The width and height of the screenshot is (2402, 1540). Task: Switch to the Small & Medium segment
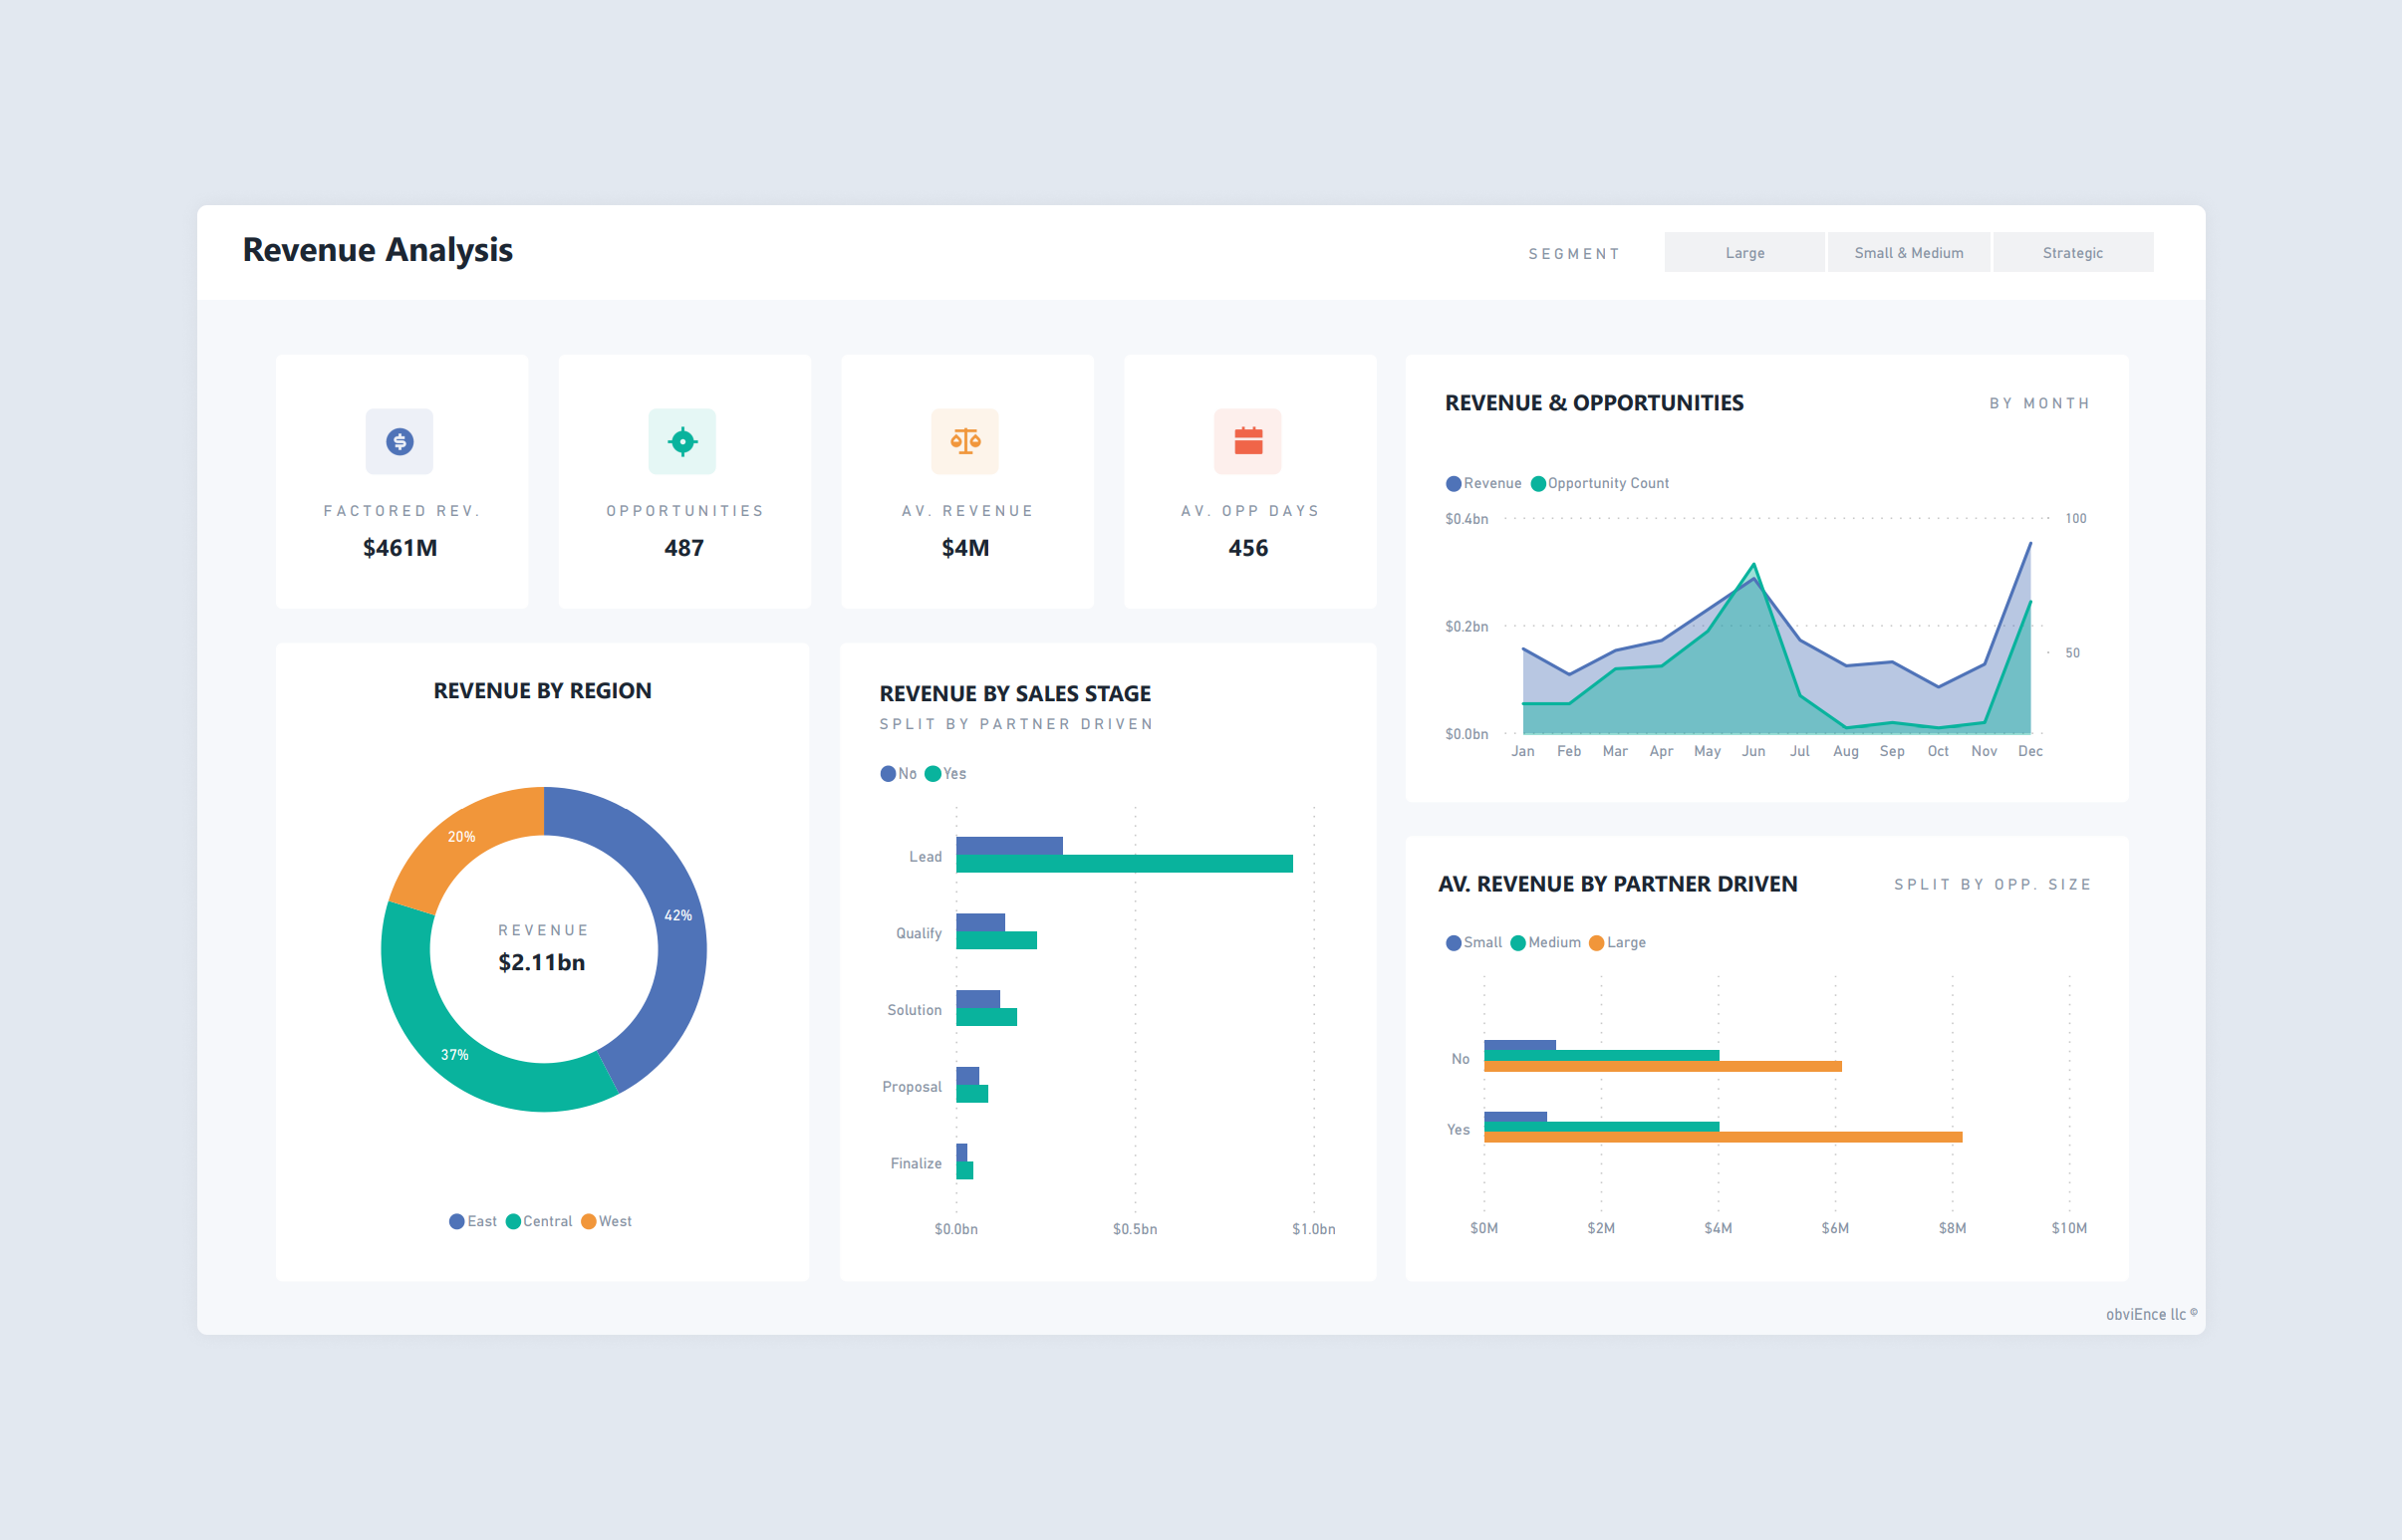(1908, 252)
